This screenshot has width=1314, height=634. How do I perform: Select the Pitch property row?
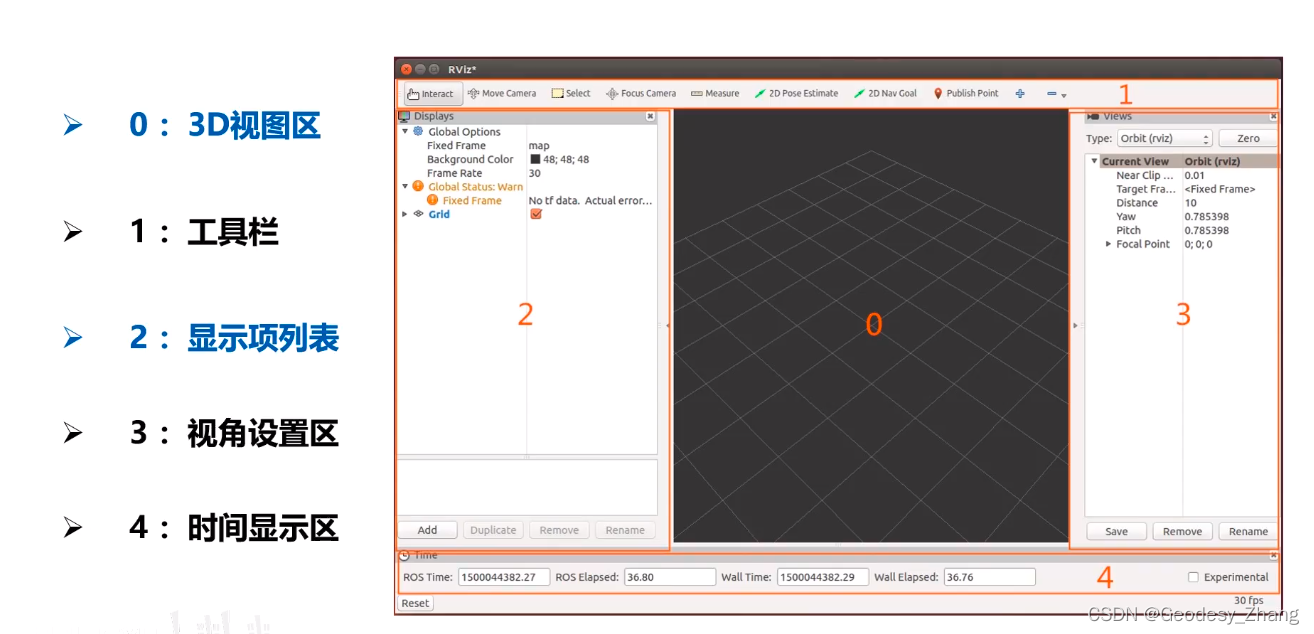(1181, 230)
